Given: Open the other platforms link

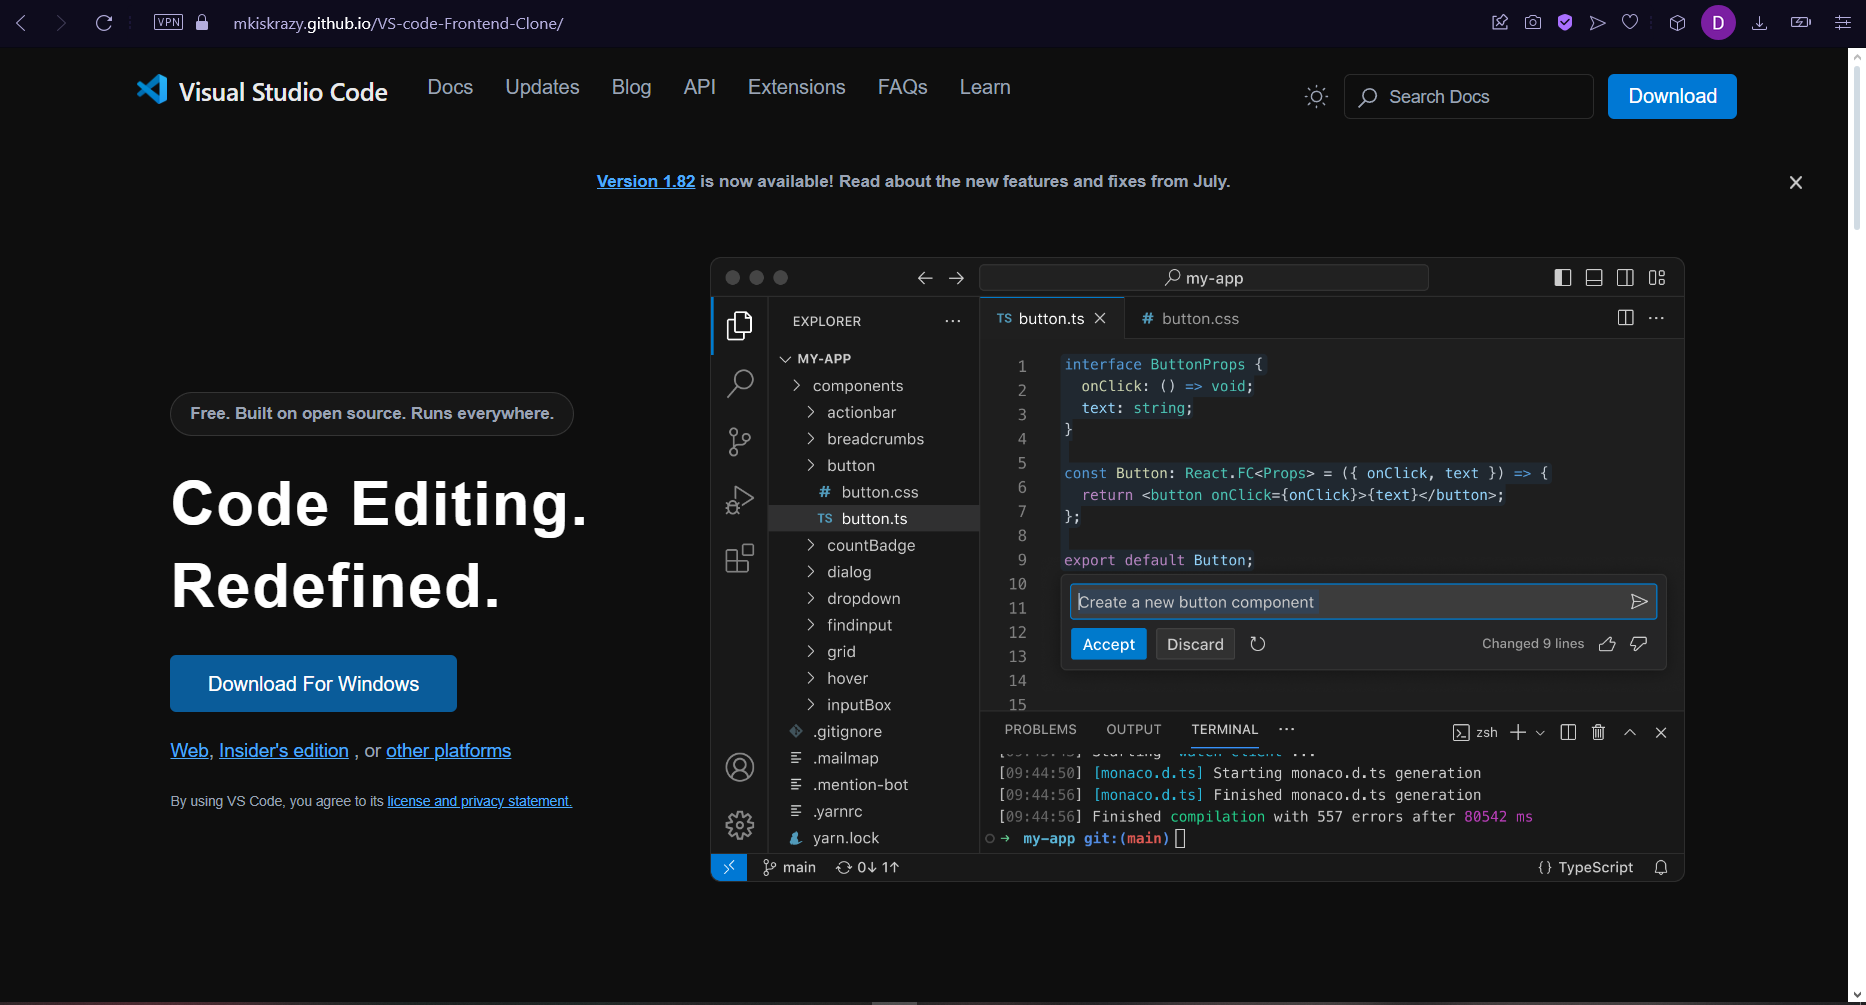Looking at the screenshot, I should [x=448, y=750].
